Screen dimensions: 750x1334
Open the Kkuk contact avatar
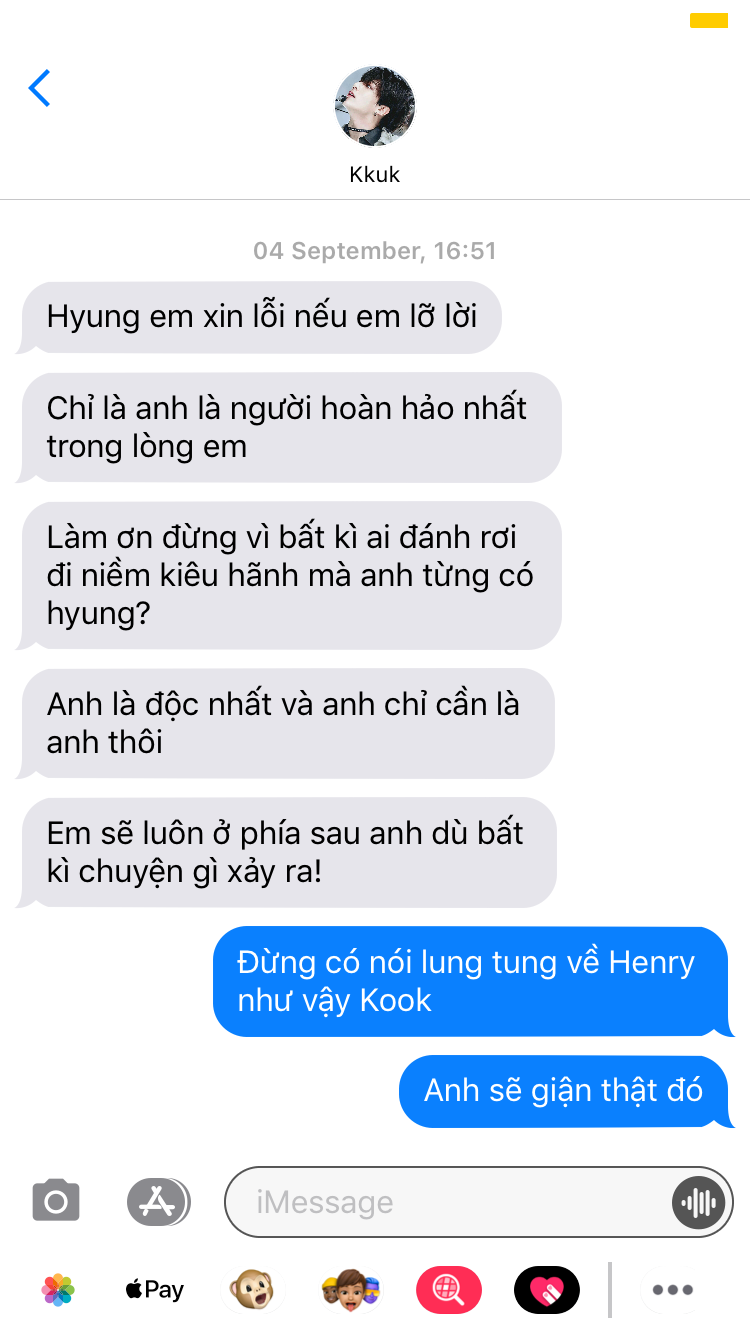(x=375, y=107)
